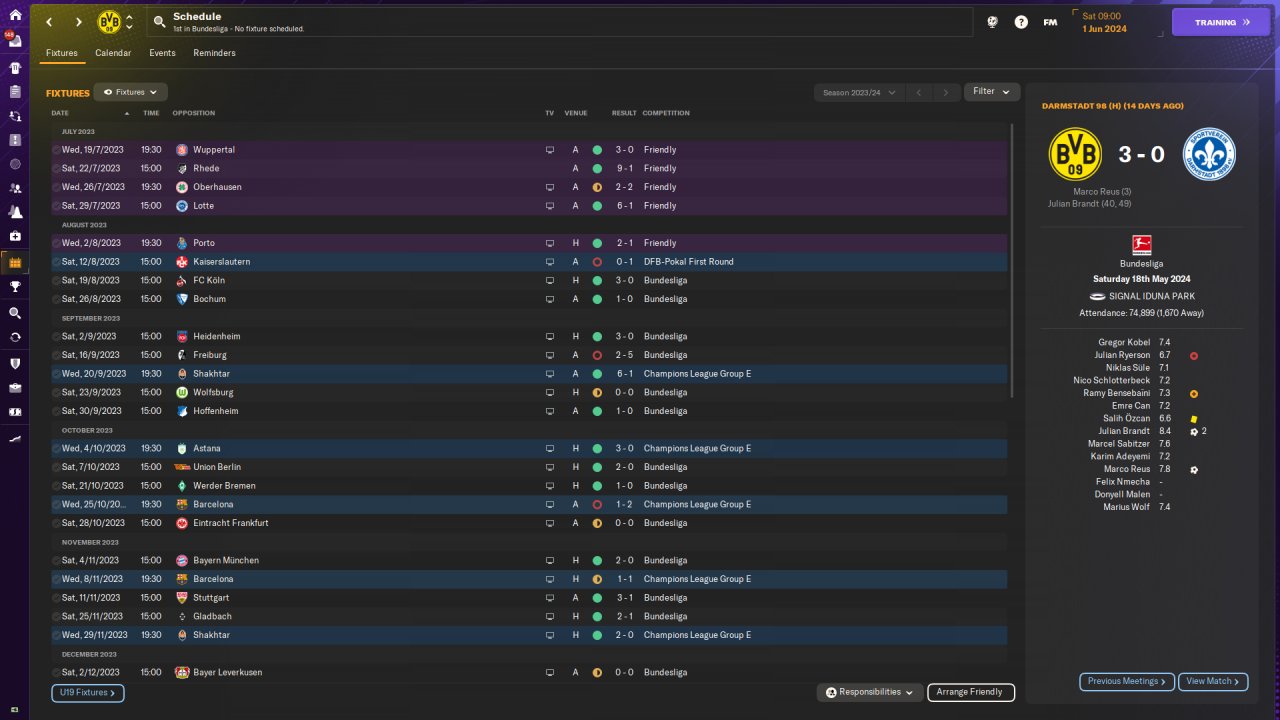The width and height of the screenshot is (1280, 720).
Task: Toggle the reminder circle for Heidenheim fixture
Action: (56, 337)
